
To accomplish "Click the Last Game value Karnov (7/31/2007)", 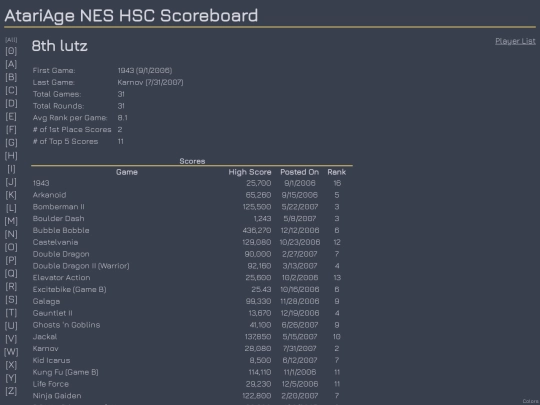I will (150, 82).
